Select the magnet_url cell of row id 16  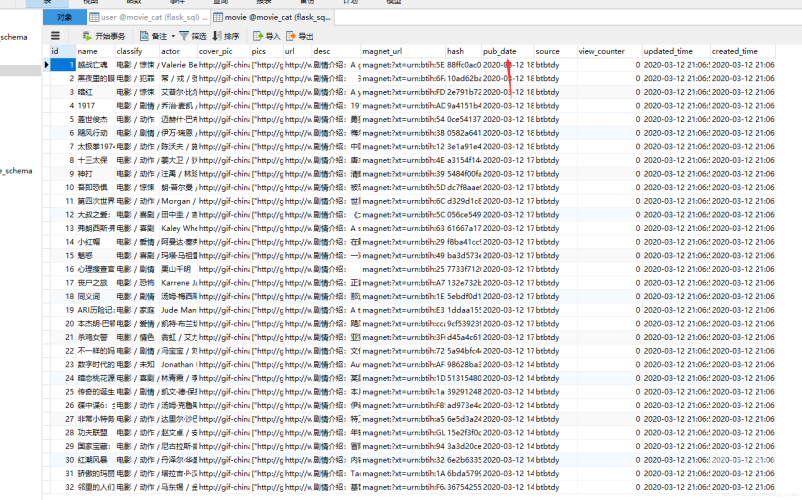[403, 269]
